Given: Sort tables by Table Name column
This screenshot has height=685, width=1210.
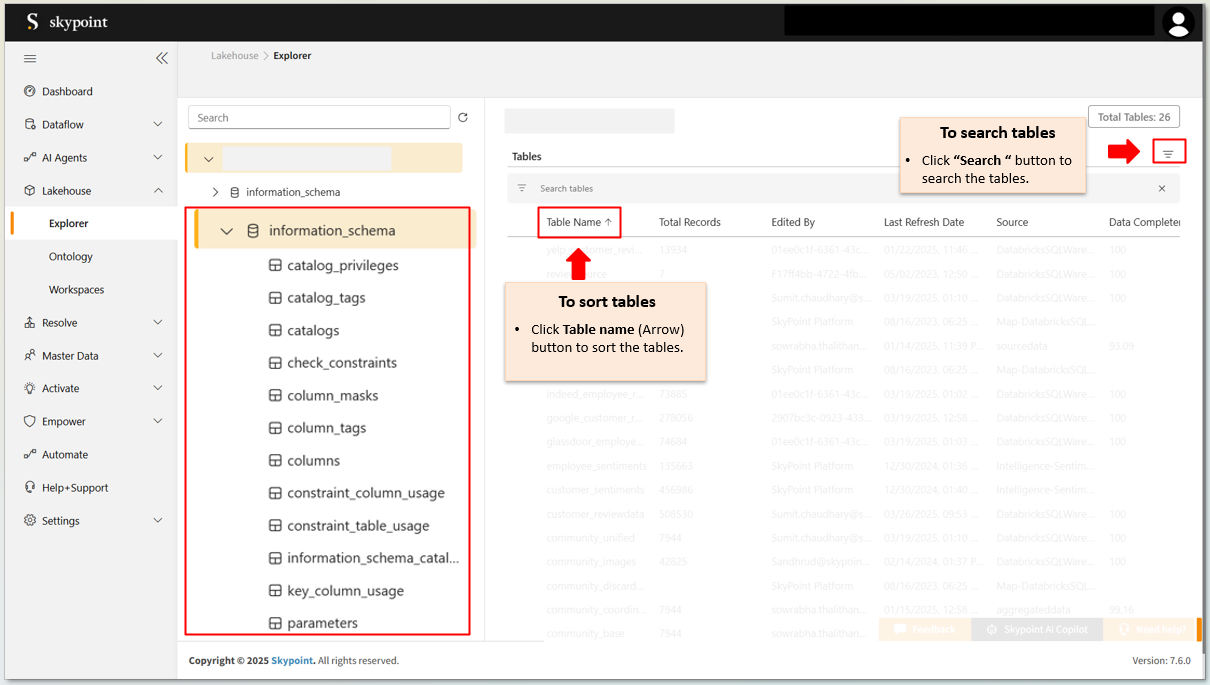Looking at the screenshot, I should point(579,222).
